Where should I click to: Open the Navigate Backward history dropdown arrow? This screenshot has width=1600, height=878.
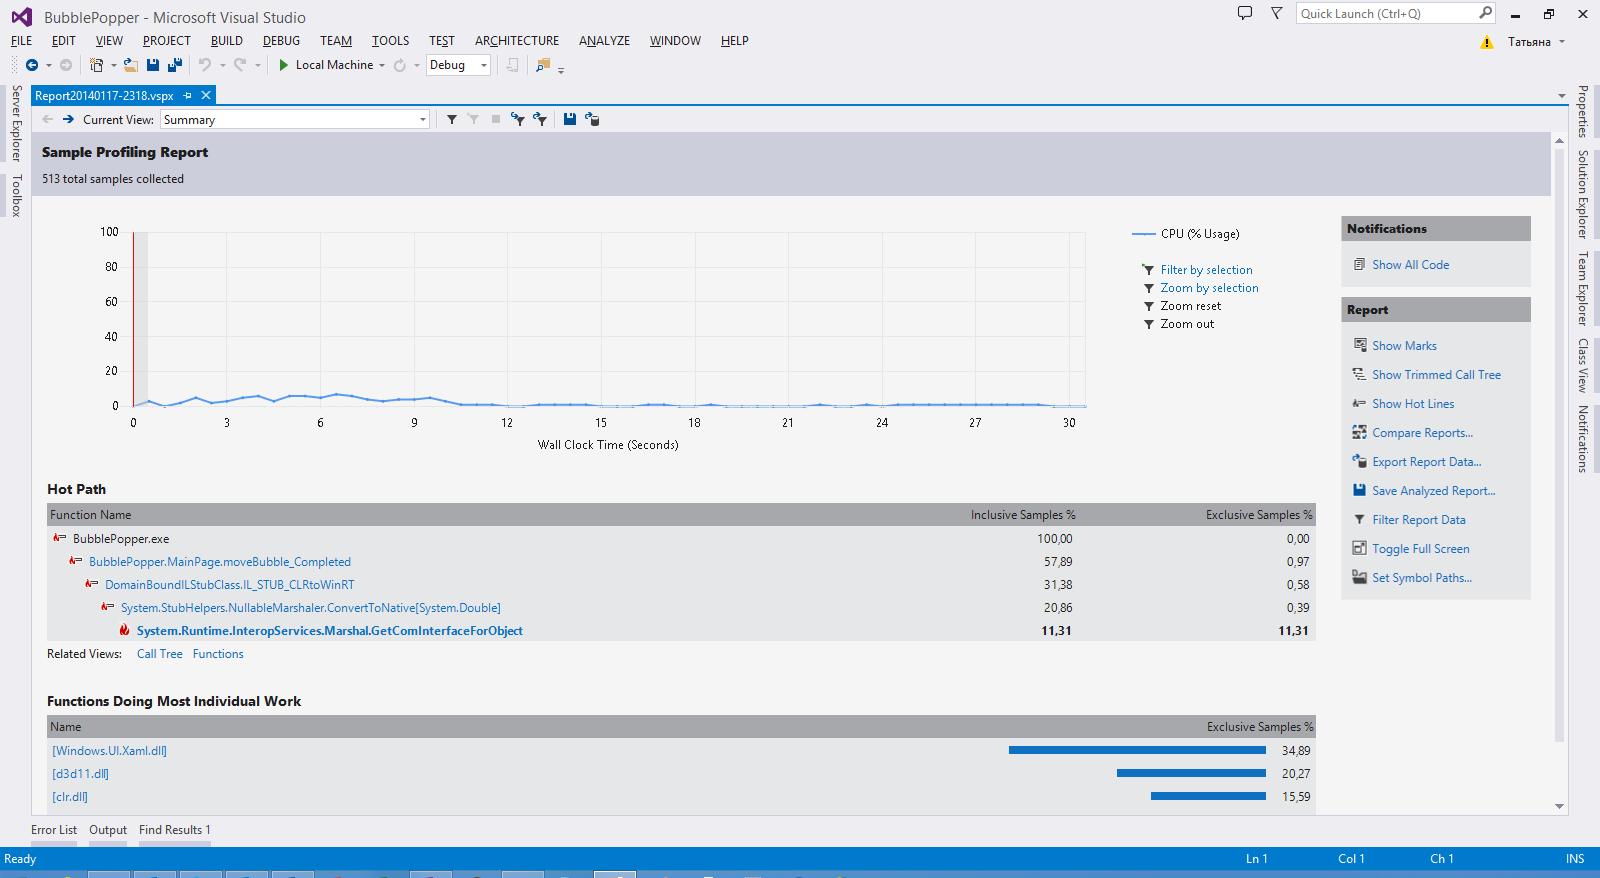point(48,65)
